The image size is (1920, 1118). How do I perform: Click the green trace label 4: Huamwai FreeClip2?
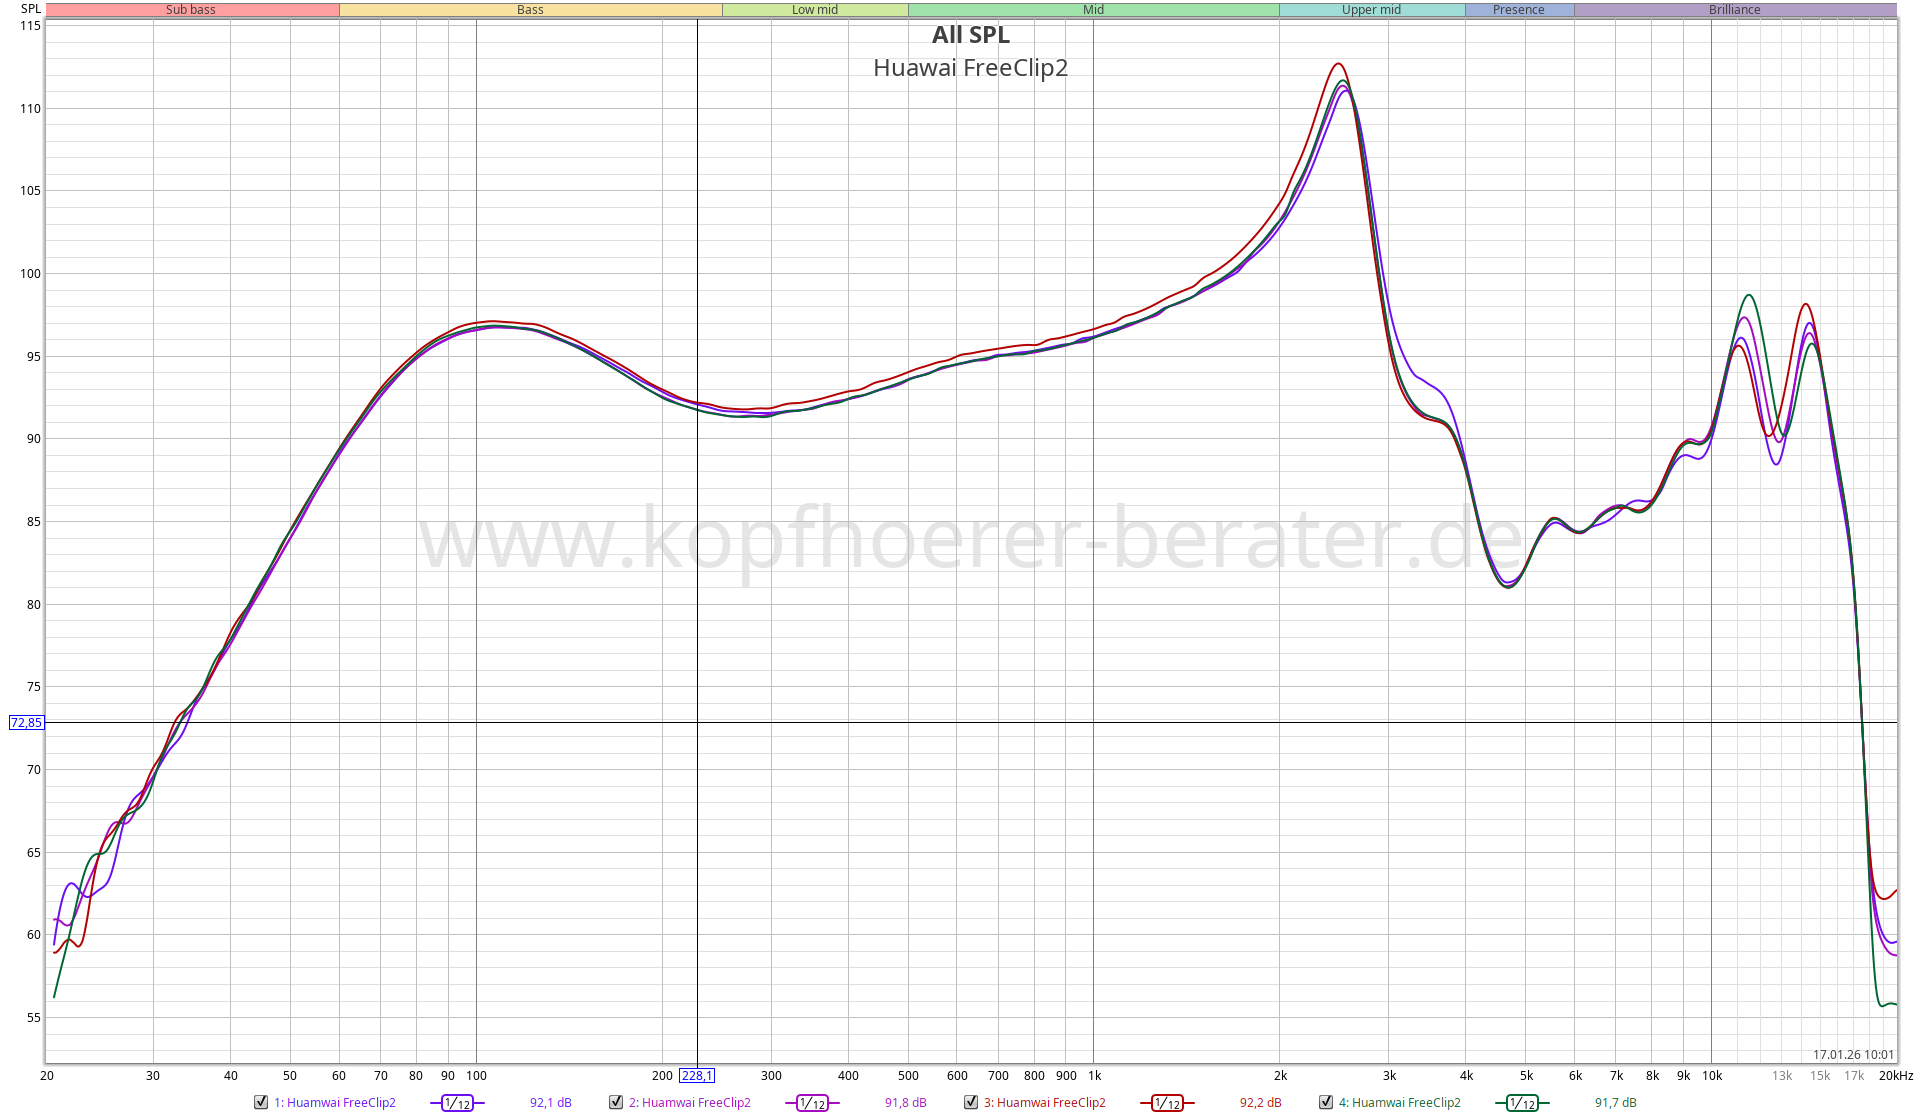1399,1103
